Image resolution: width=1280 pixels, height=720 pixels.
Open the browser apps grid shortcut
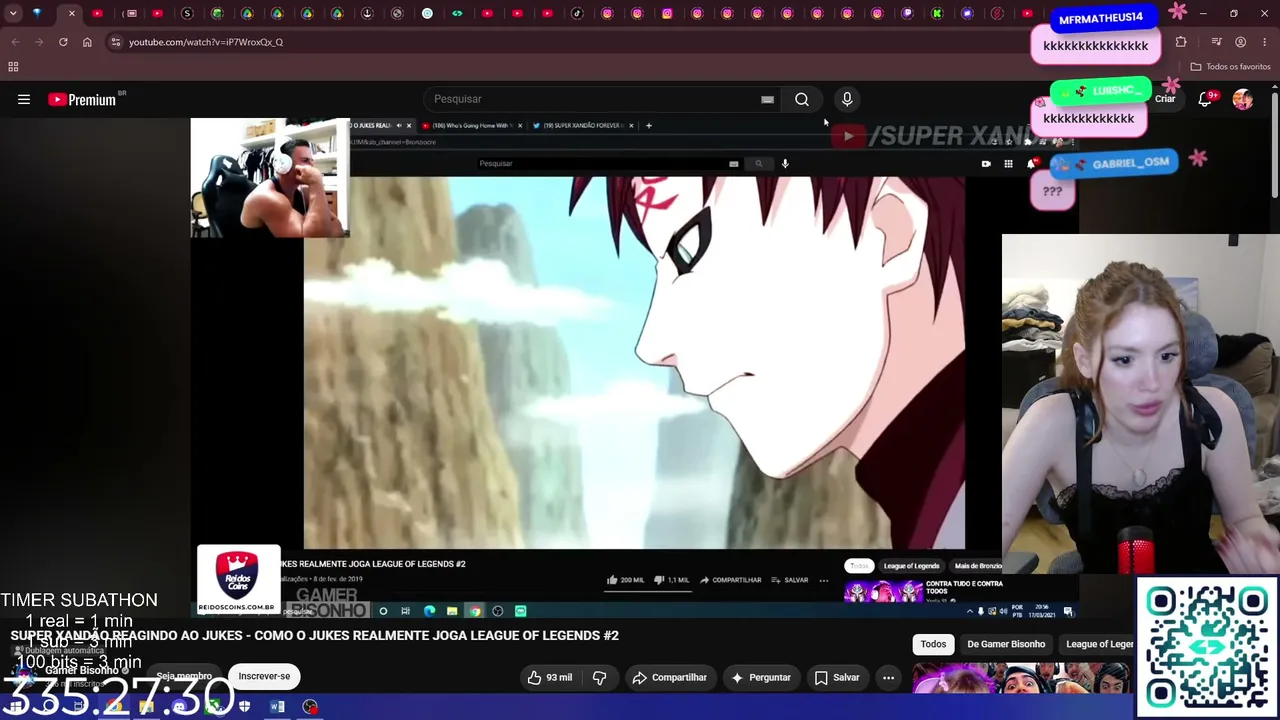13,67
